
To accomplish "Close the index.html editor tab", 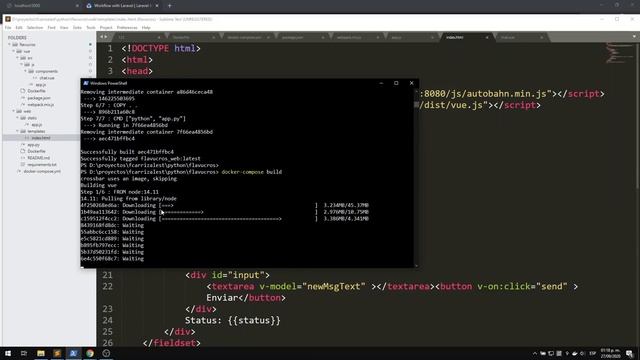I will coord(487,37).
